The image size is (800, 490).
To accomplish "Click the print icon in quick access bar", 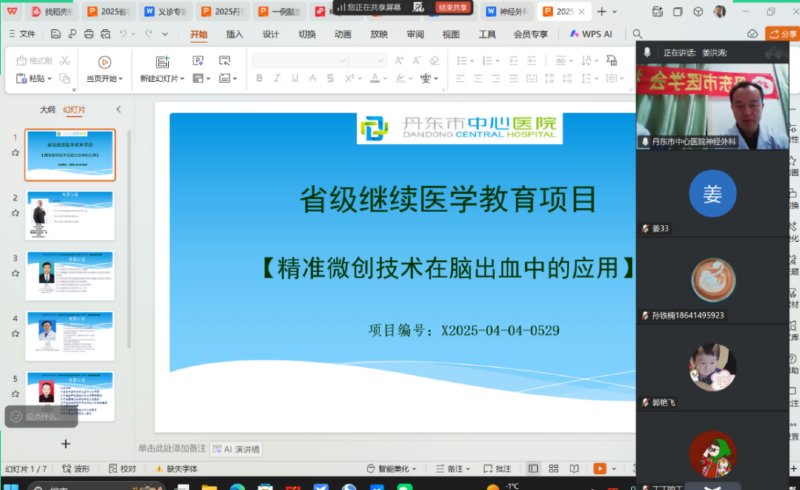I will [91, 34].
